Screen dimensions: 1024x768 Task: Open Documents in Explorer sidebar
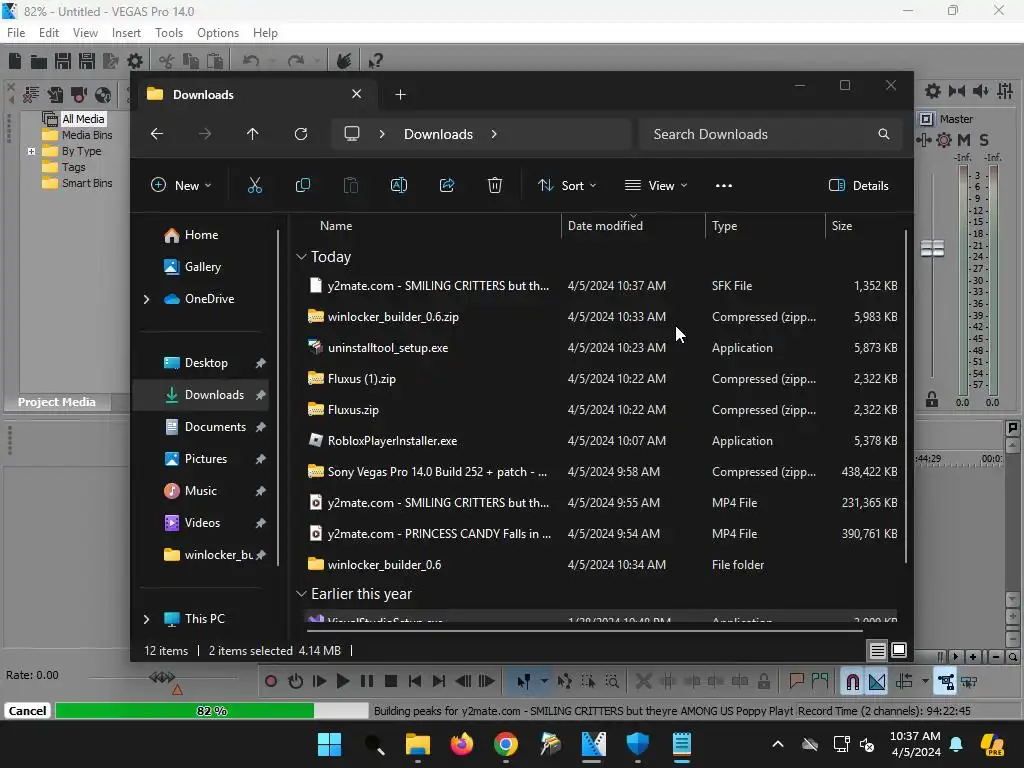pos(204,427)
